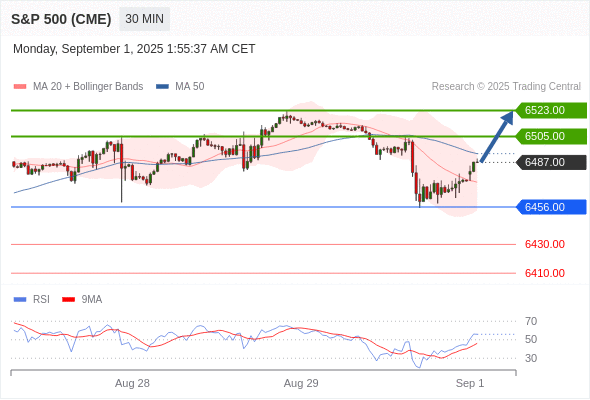Viewport: 590px width, 400px height.
Task: Click the RSI 70 level label
Action: click(531, 321)
